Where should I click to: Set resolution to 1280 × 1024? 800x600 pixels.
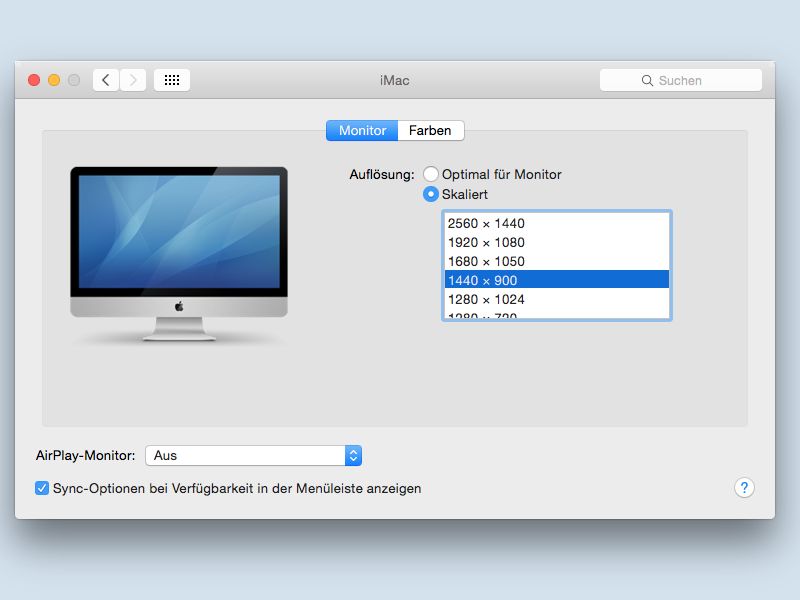click(557, 299)
